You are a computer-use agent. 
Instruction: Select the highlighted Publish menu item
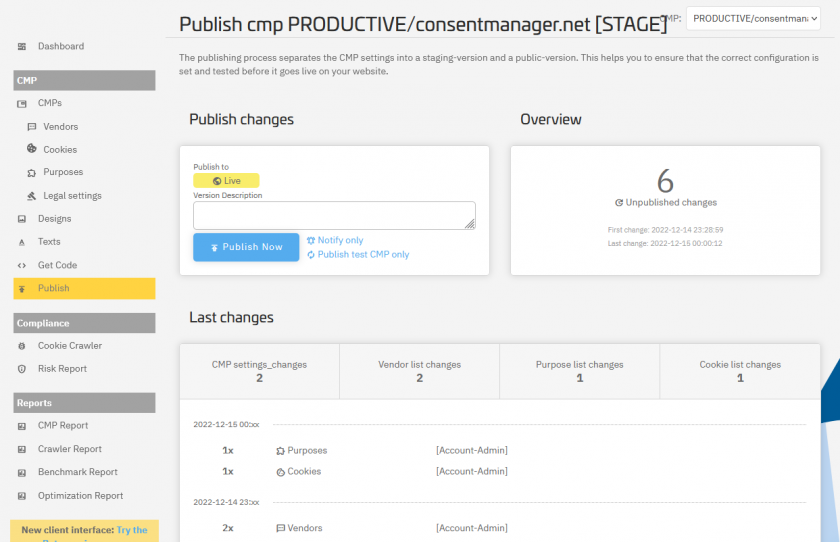[x=84, y=288]
